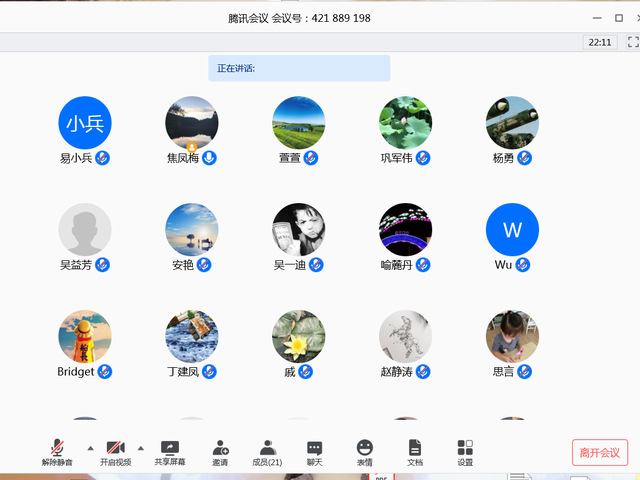Click the name label 赵静涛
Screen dimensions: 640x480
point(397,372)
